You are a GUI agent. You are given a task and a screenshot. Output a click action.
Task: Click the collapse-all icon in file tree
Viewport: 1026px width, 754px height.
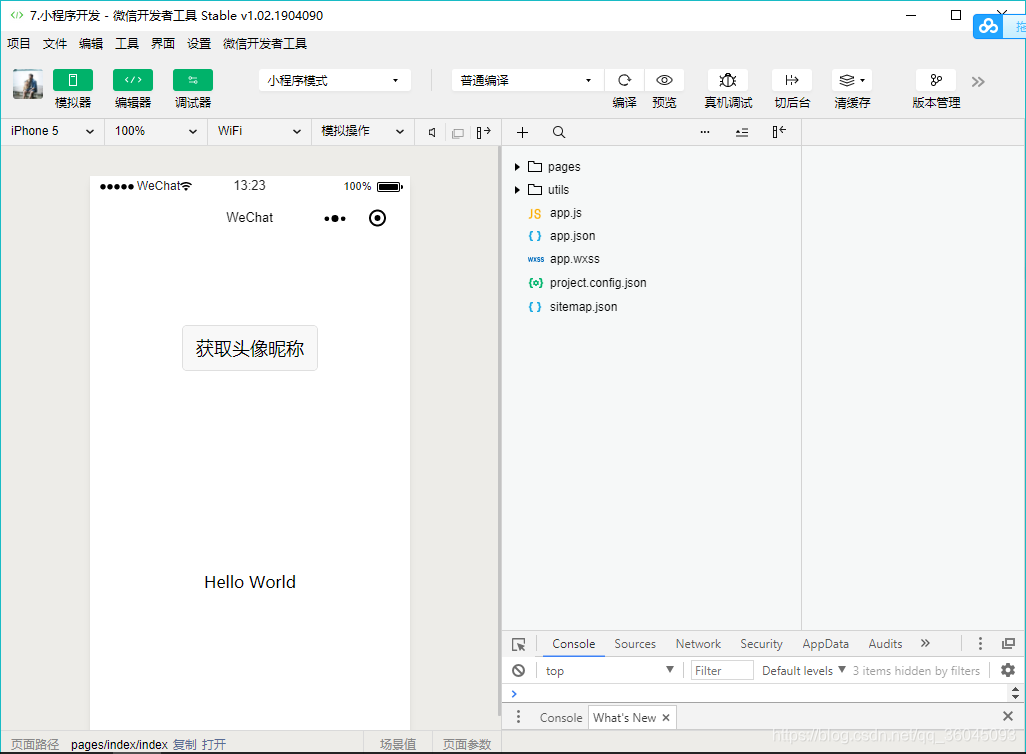[741, 132]
